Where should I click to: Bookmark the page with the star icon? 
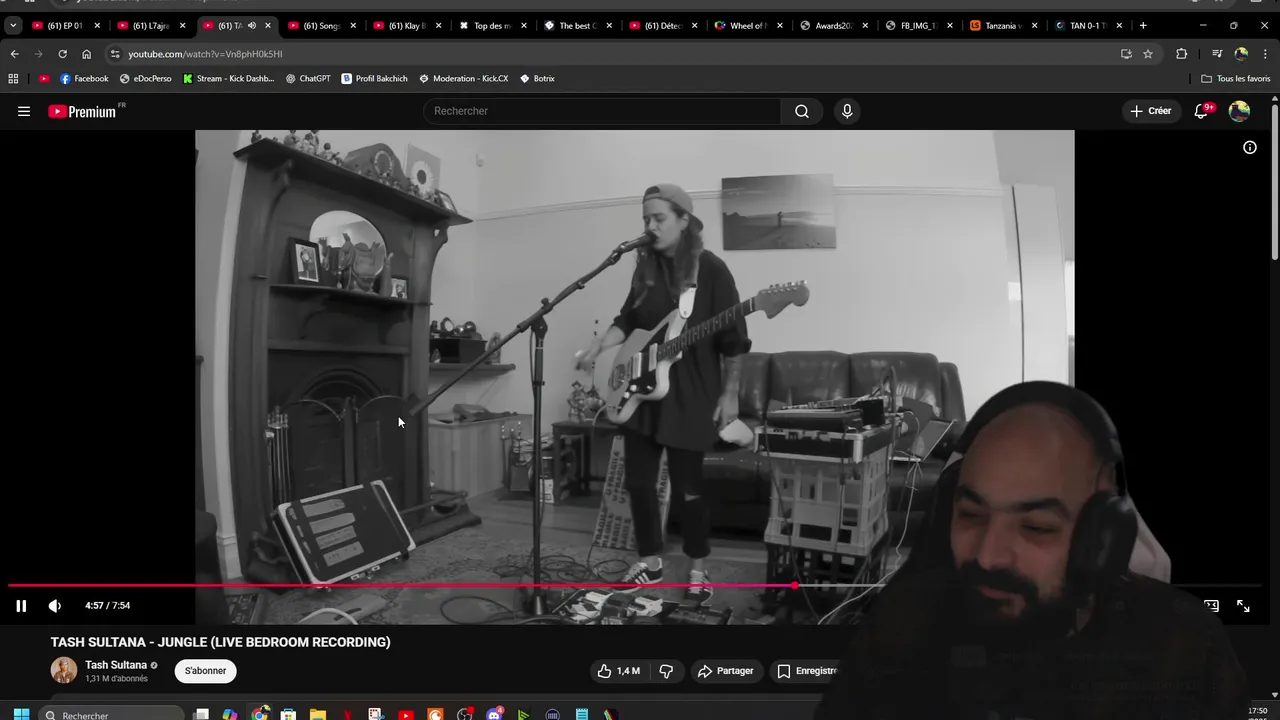click(x=1148, y=54)
